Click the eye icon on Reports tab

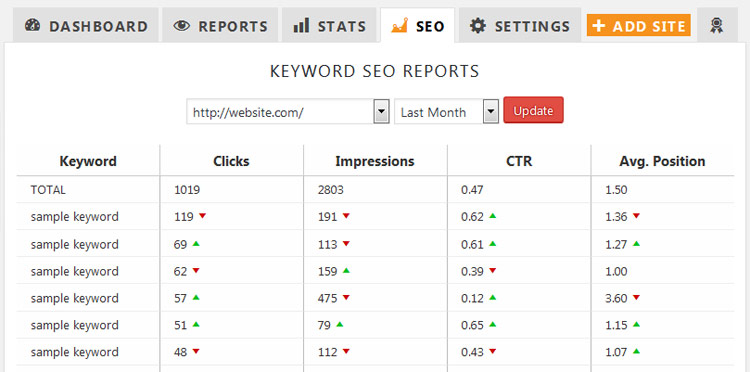[x=181, y=26]
